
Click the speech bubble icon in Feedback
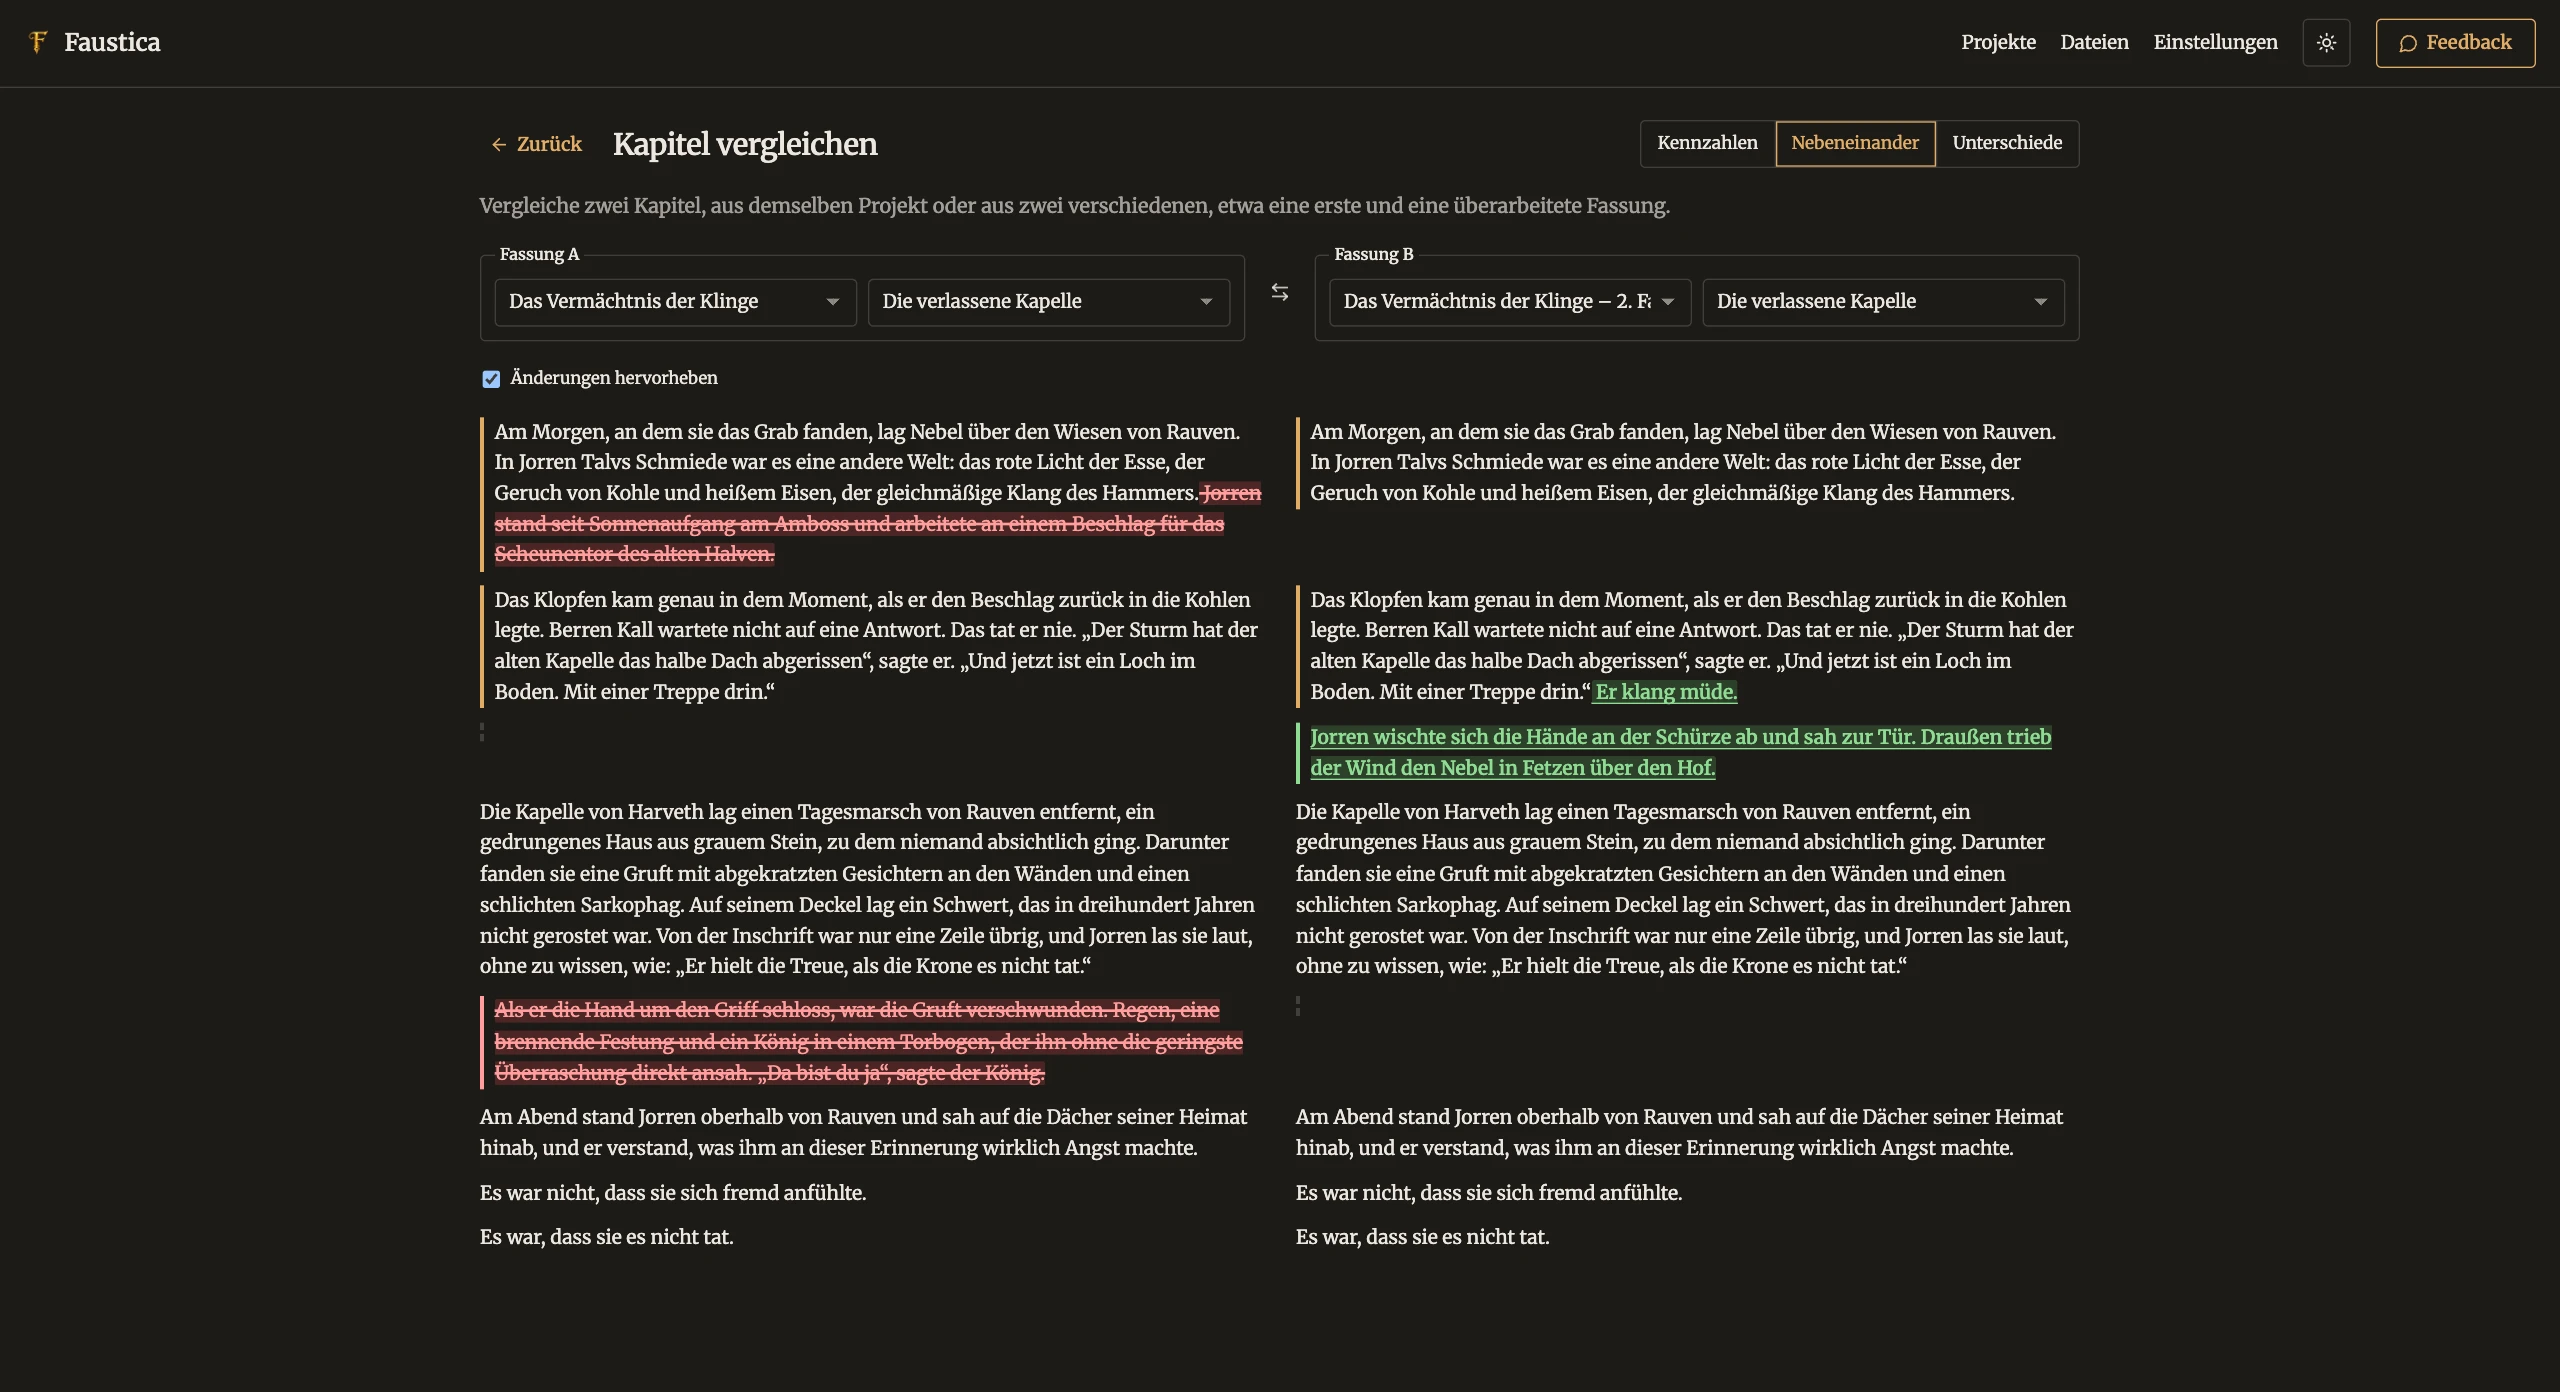tap(2408, 43)
